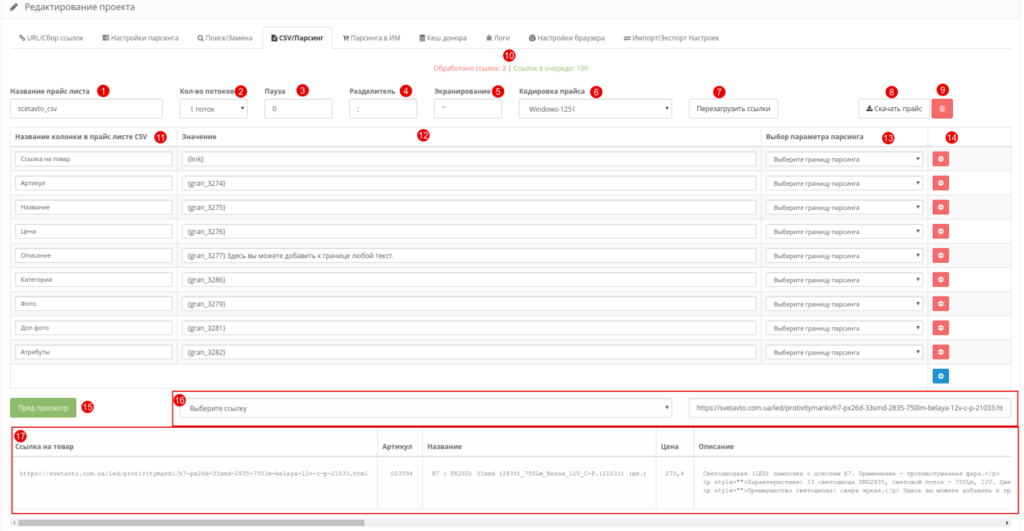Edit the {gran_3281} value field
The image size is (1024, 531).
pyautogui.click(x=469, y=328)
